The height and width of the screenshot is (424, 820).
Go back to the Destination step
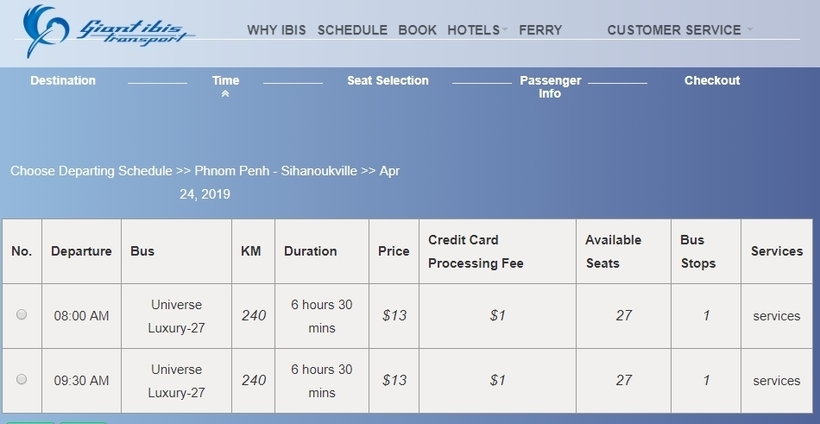tap(63, 81)
